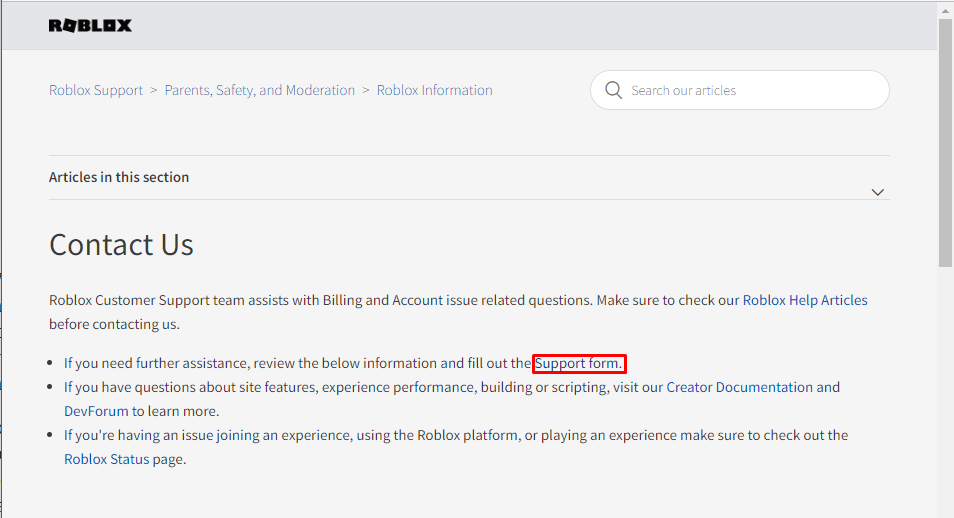
Task: Open the Roblox Status page link
Action: (x=106, y=460)
